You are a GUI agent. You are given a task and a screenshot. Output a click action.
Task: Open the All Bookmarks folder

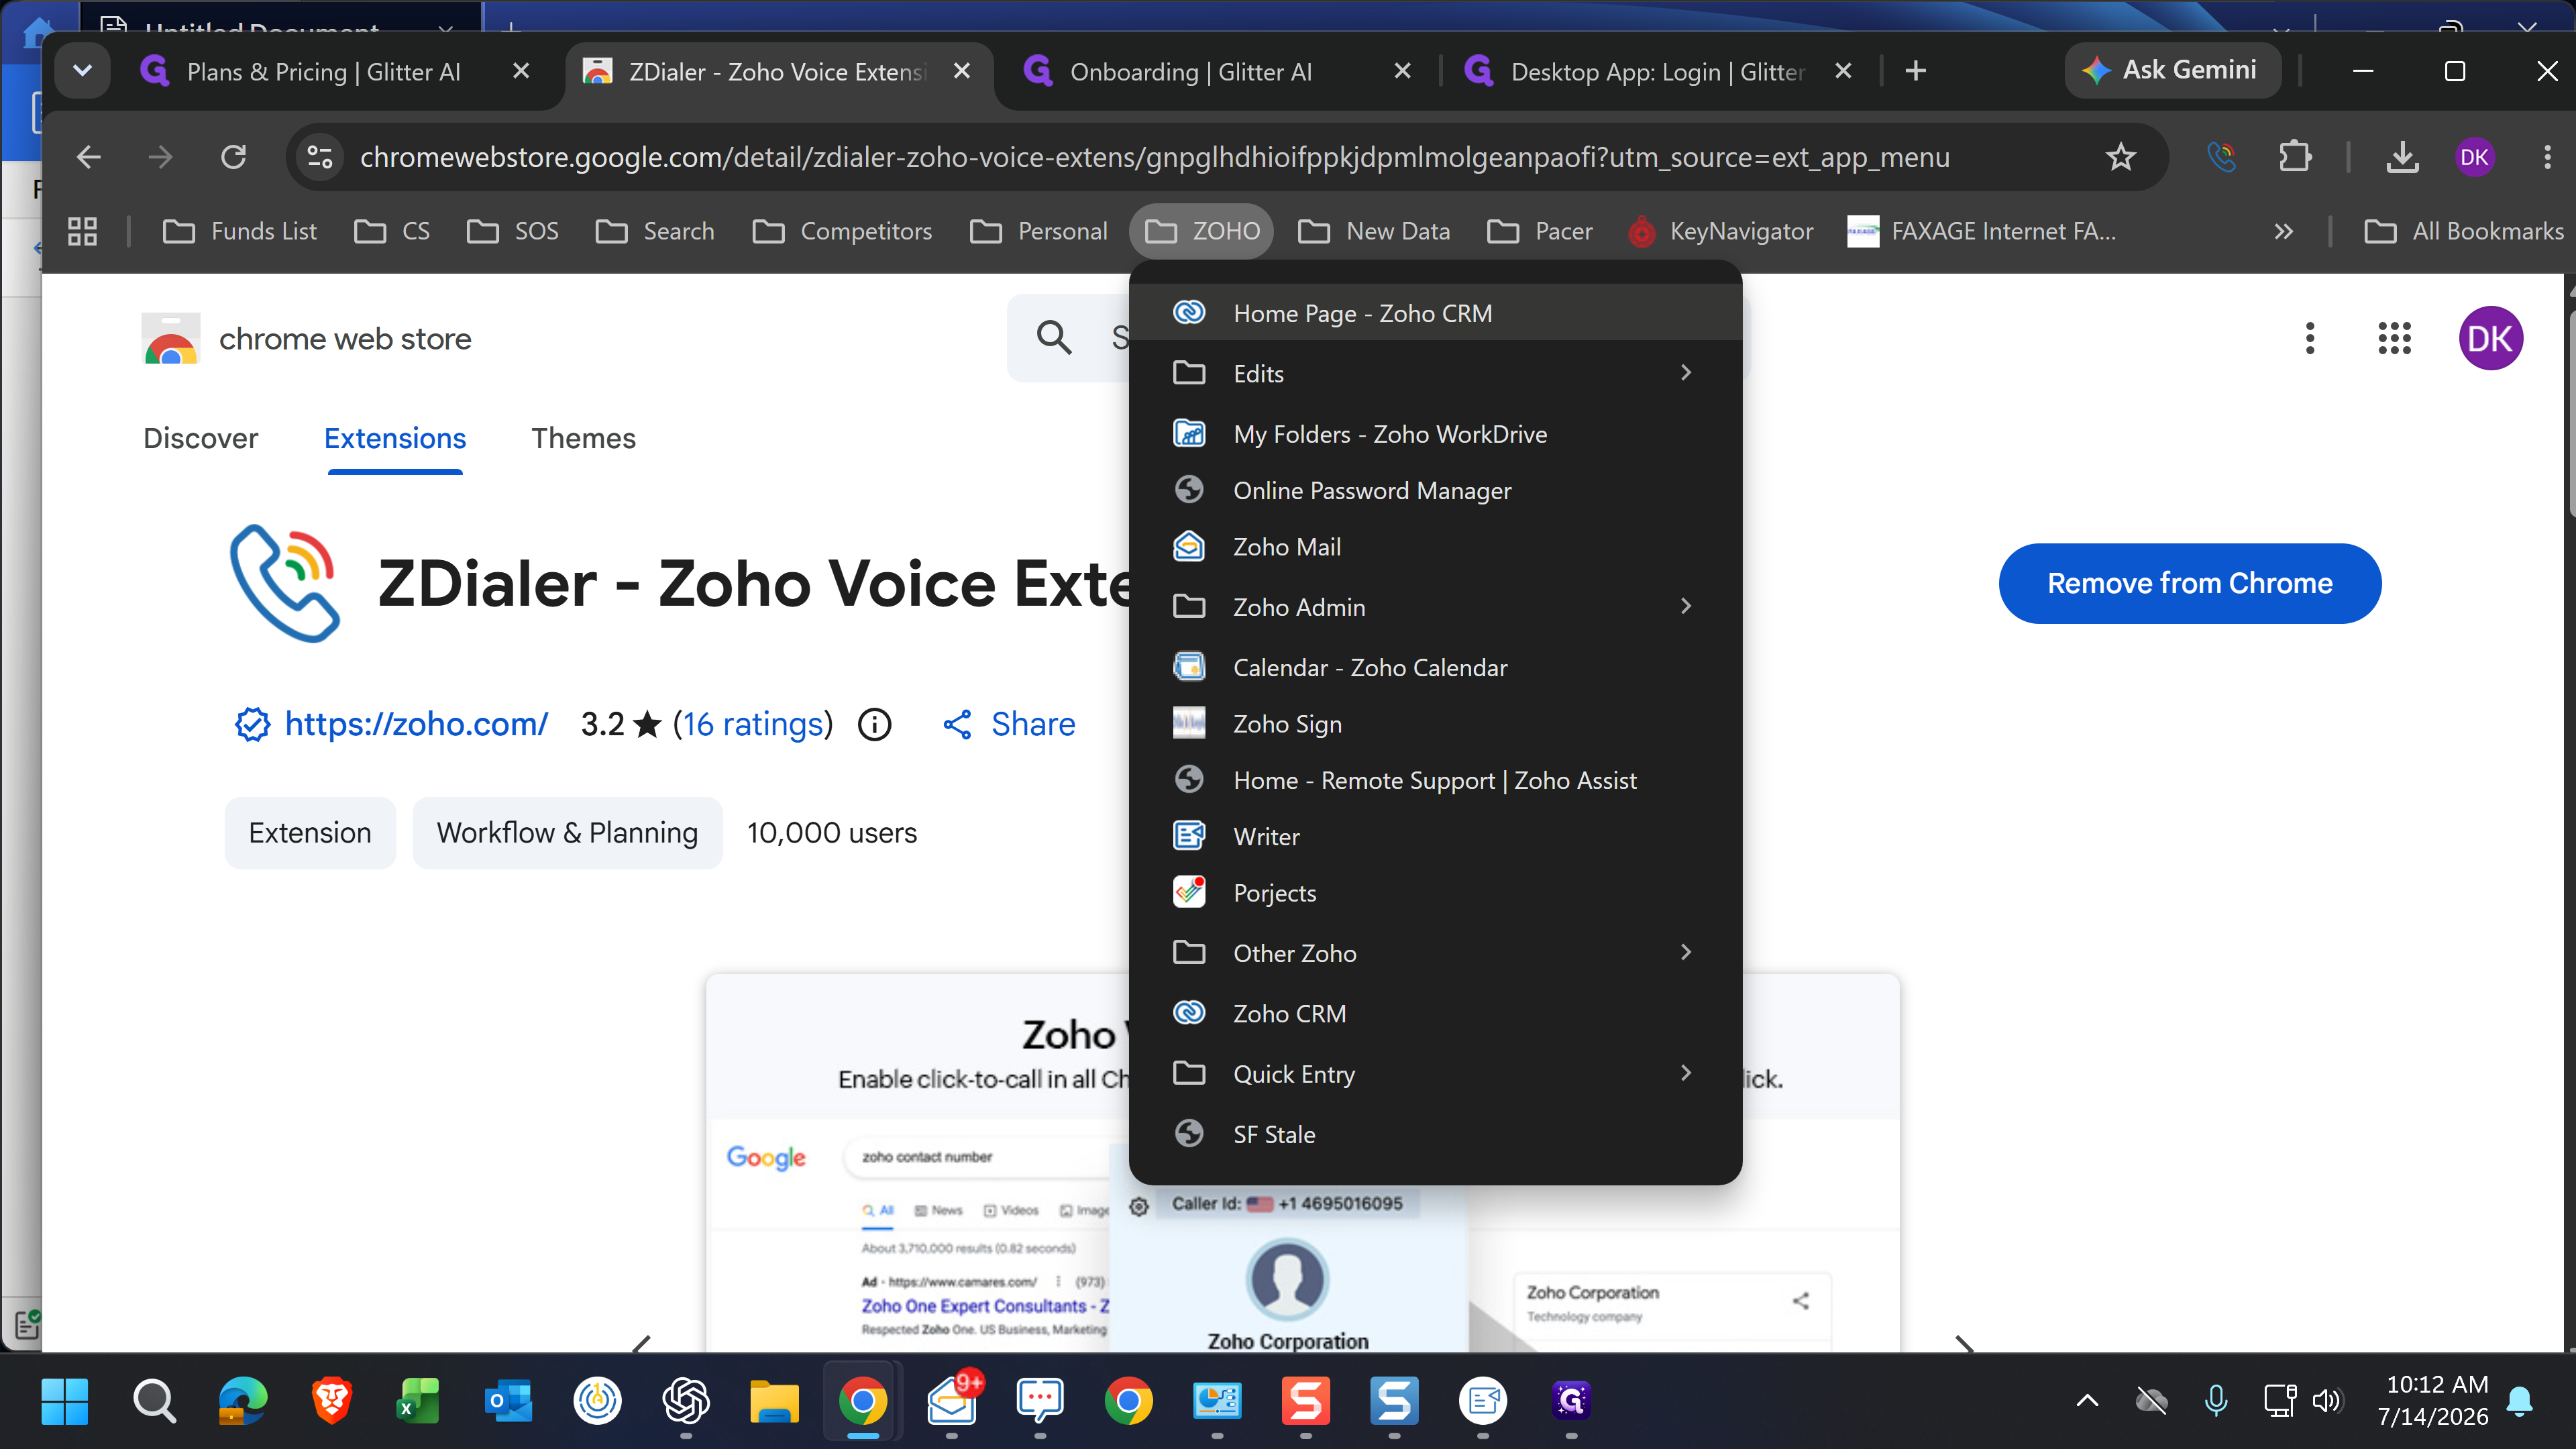pos(2463,231)
